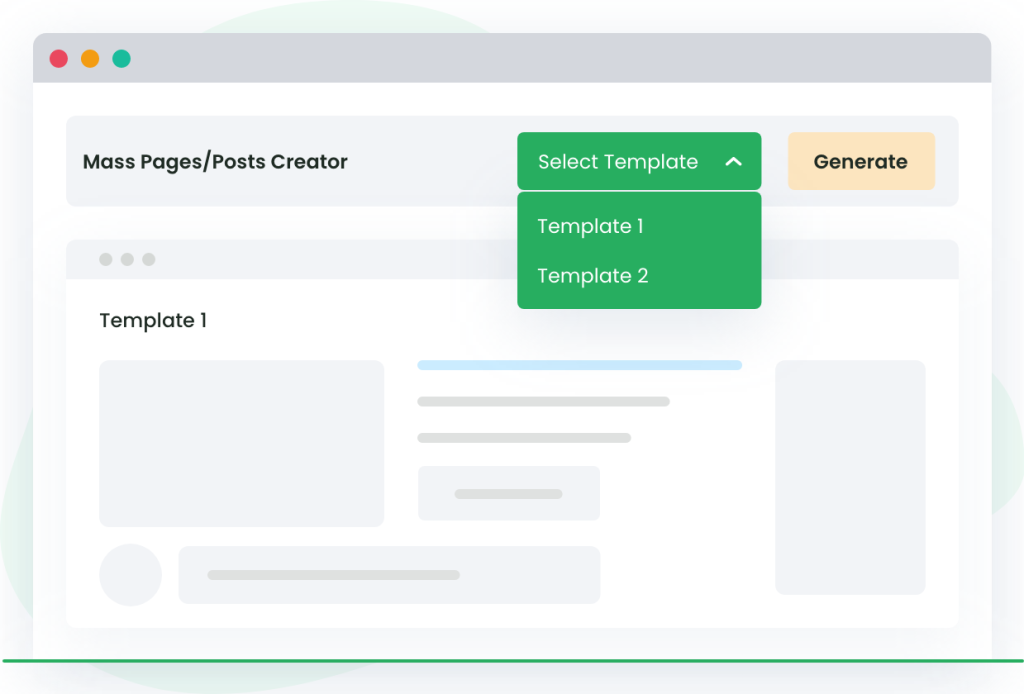Click the wide input placeholder beside the avatar
The height and width of the screenshot is (694, 1024).
pos(389,575)
